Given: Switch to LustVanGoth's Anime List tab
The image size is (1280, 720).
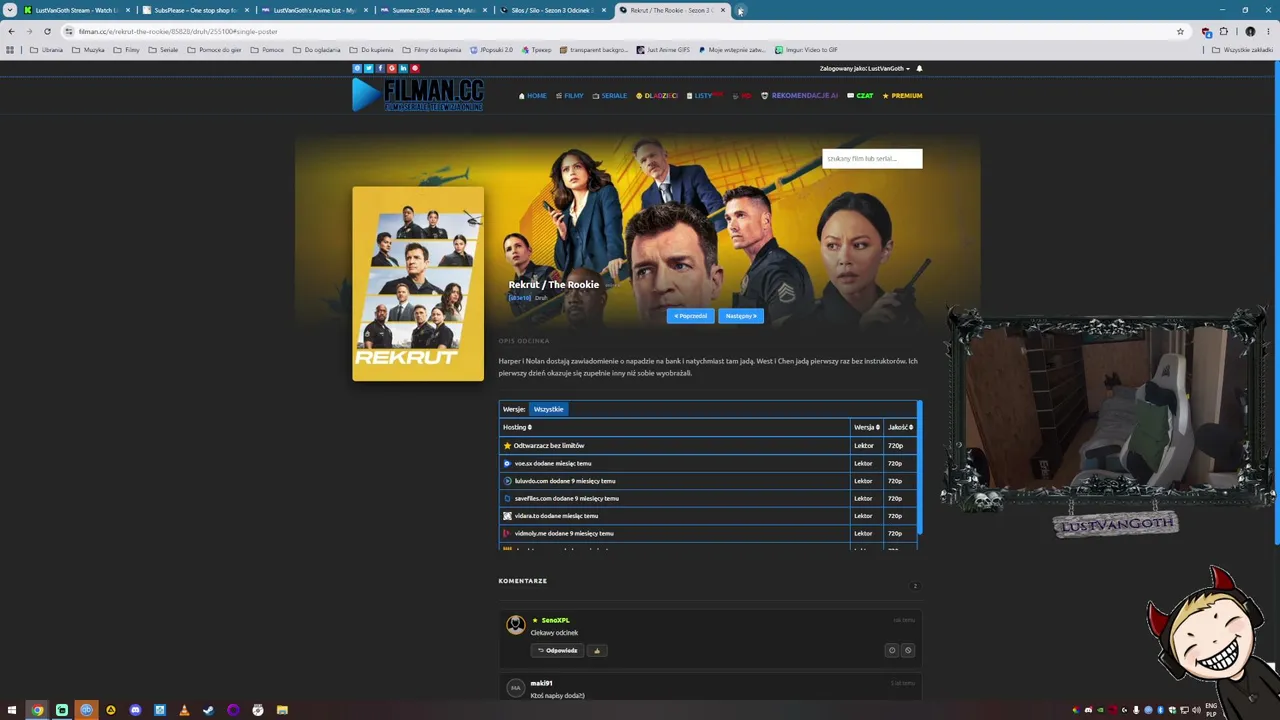Looking at the screenshot, I should coord(313,10).
